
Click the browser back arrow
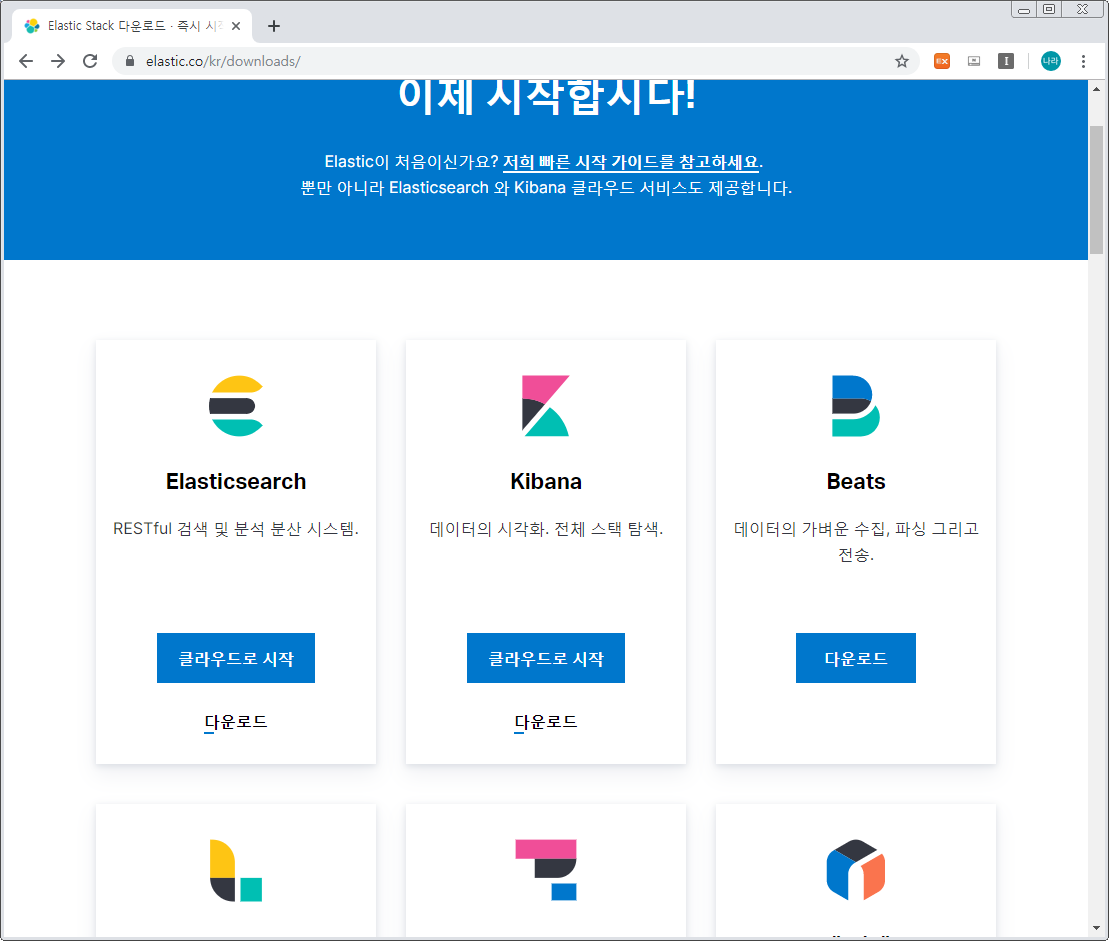click(x=26, y=62)
